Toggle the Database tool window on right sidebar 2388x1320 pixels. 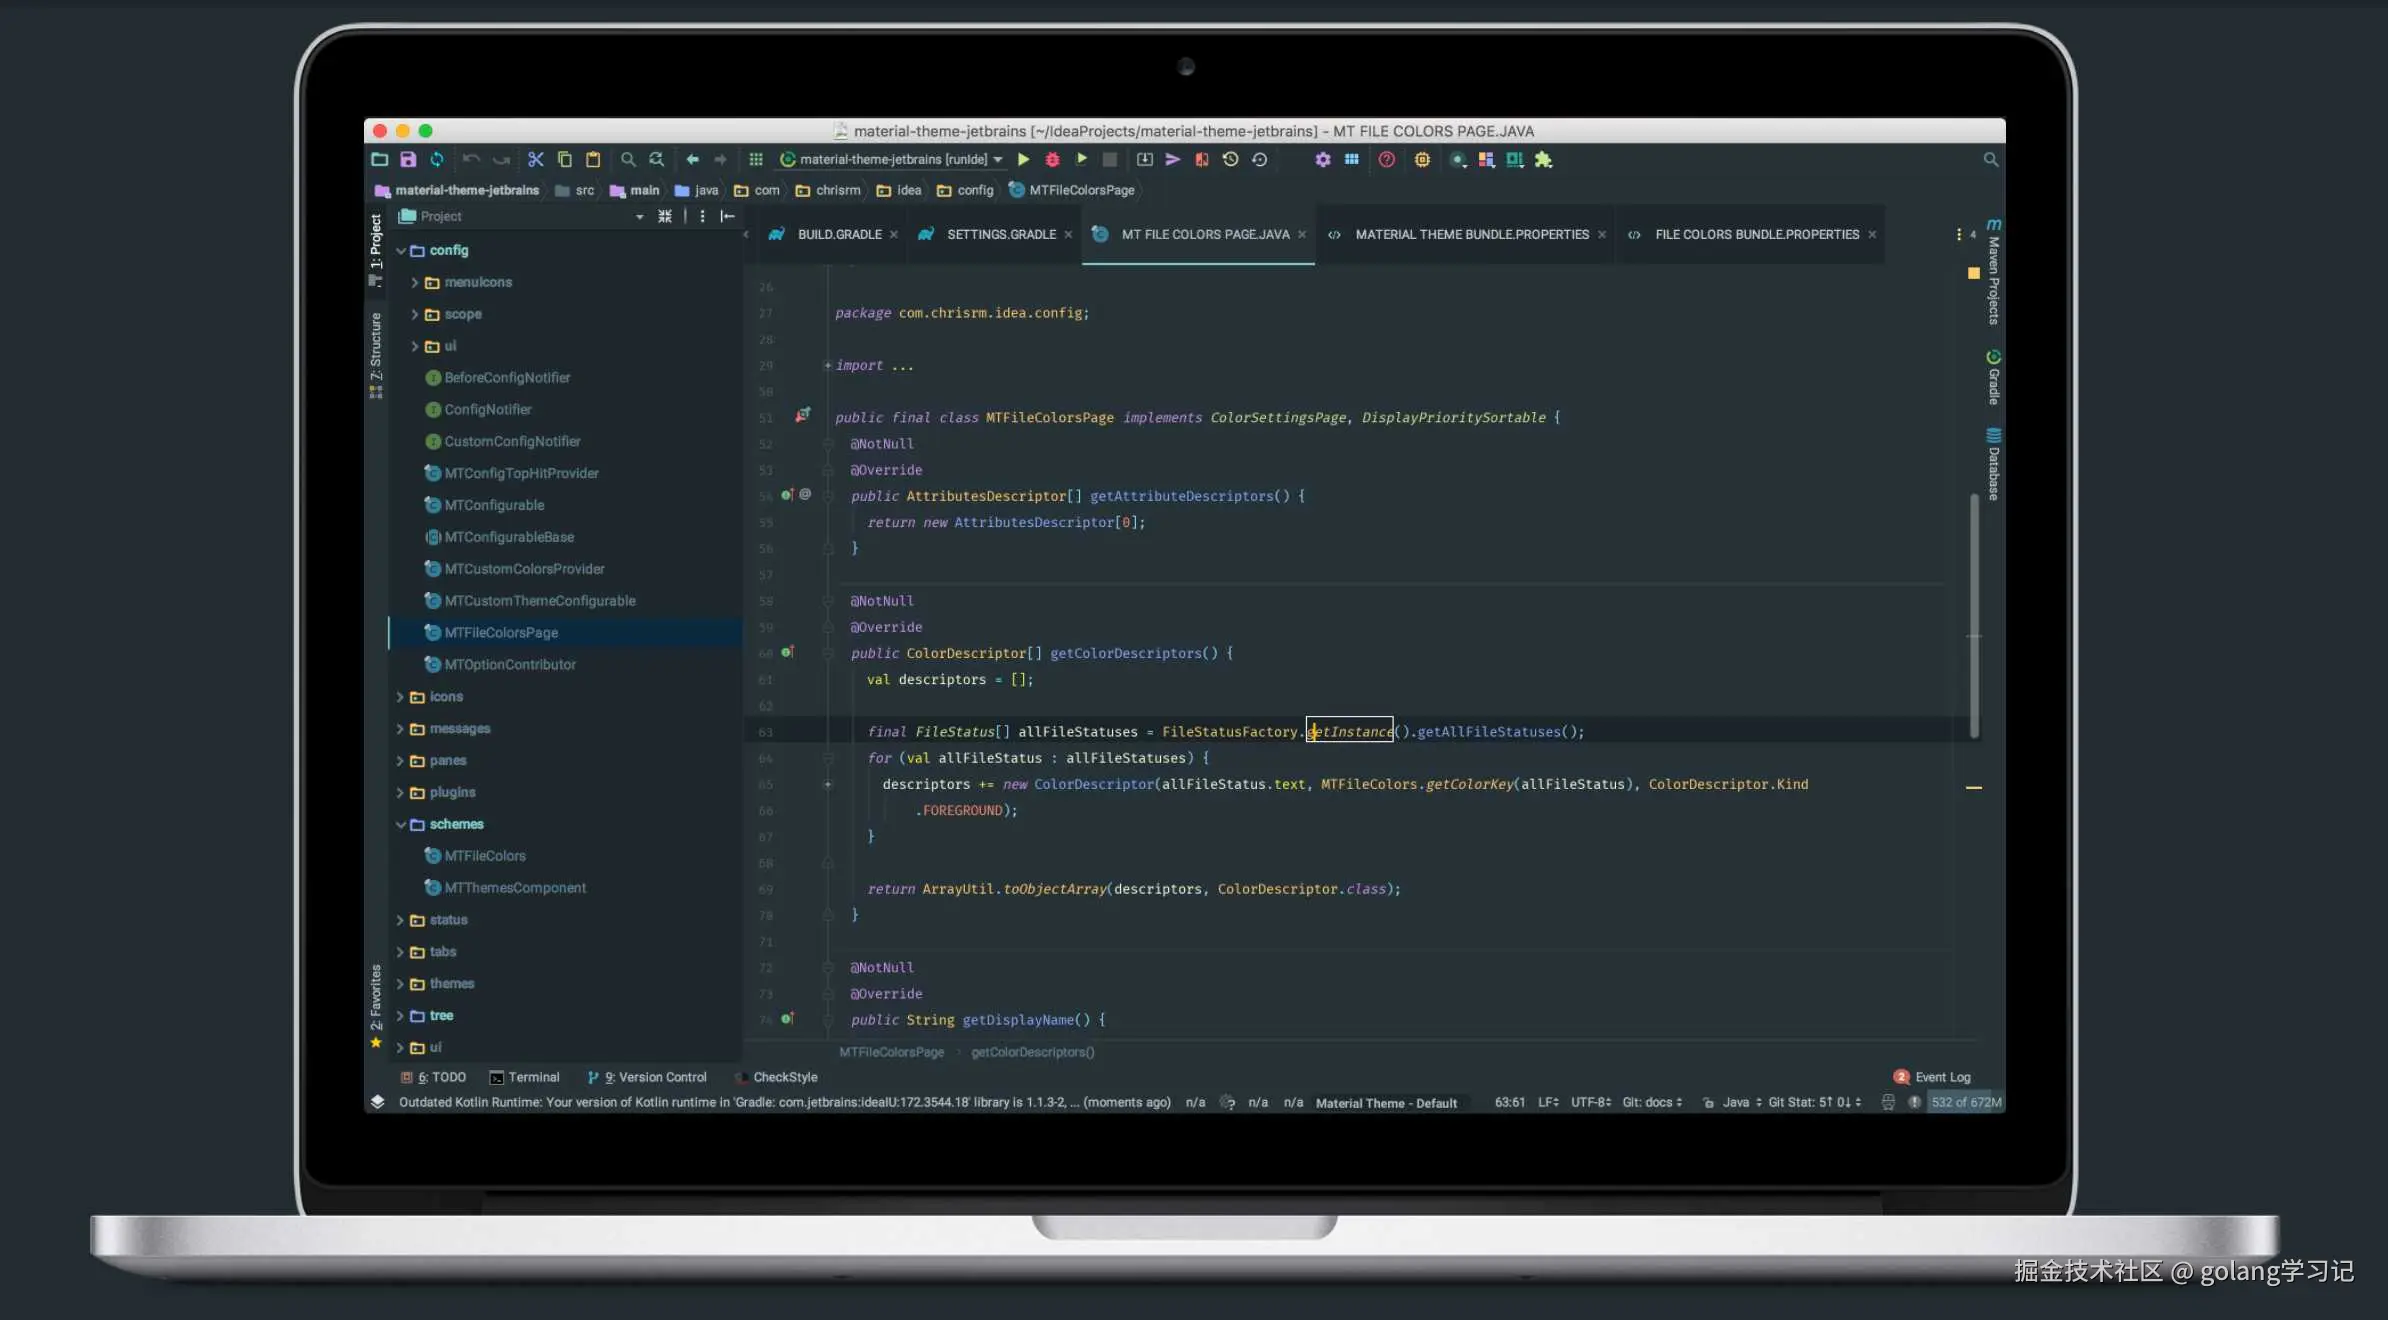coord(1993,464)
